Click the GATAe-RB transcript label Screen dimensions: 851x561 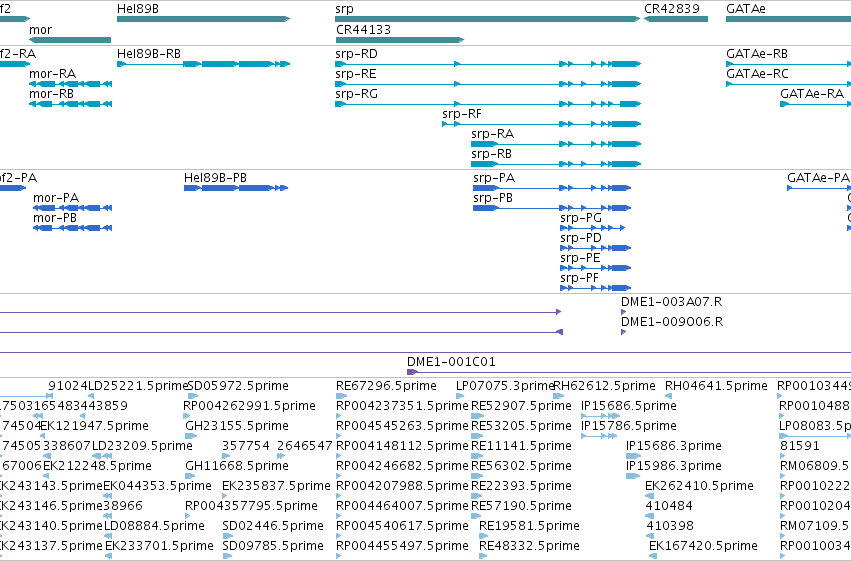pos(757,54)
